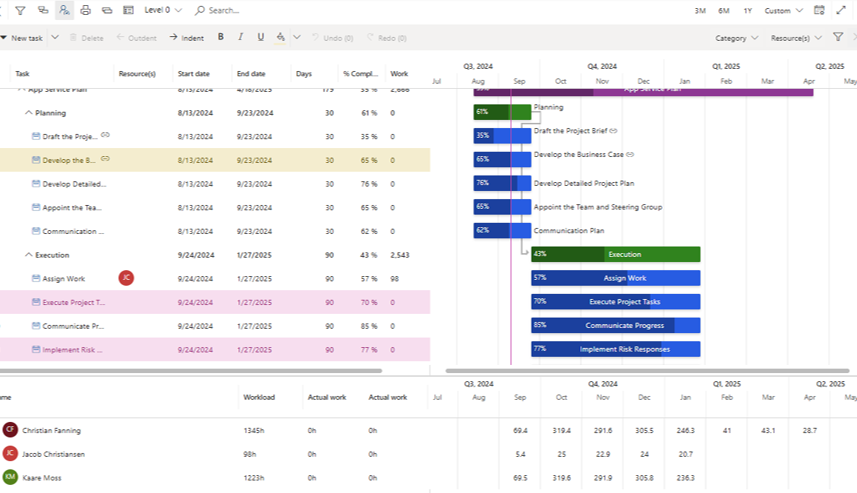Open the Level 0 dropdown

[163, 10]
